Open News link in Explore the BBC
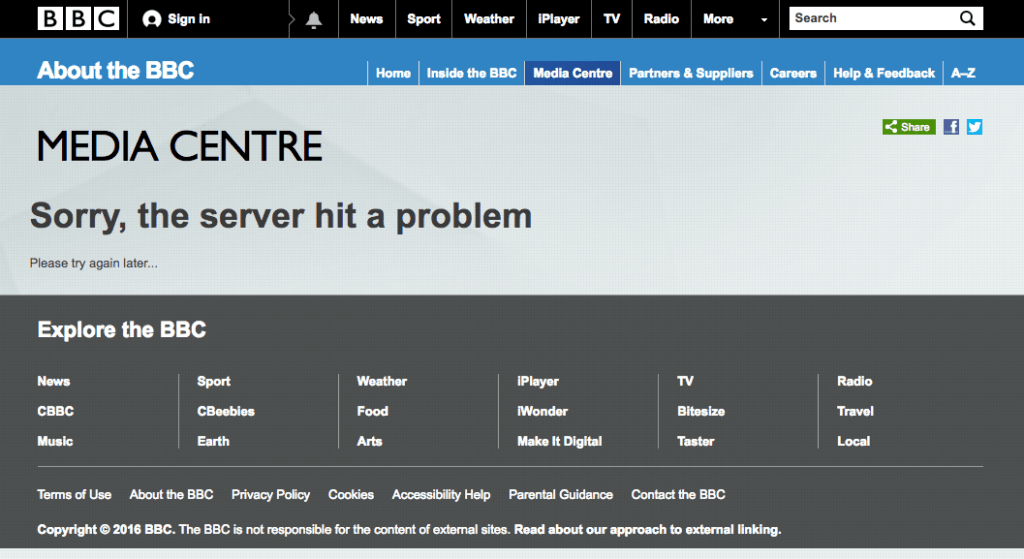This screenshot has height=559, width=1024. (x=54, y=381)
